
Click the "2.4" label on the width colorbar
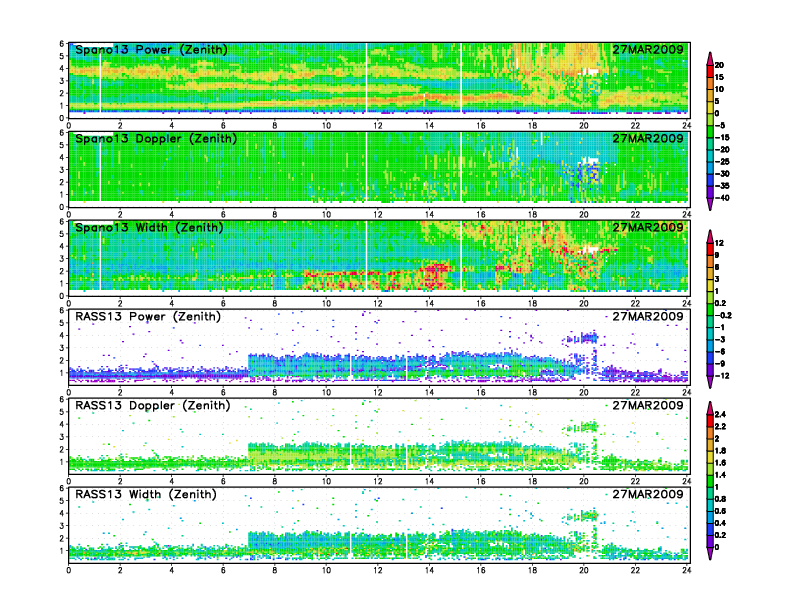coord(720,415)
